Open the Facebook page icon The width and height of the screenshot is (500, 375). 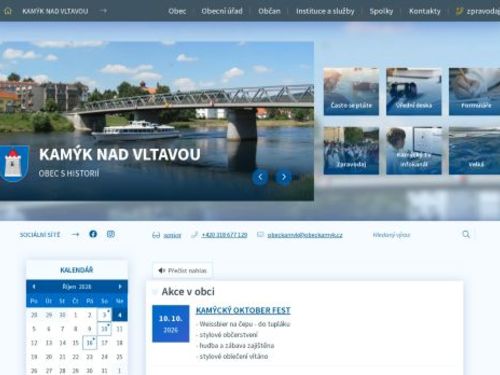[x=93, y=234]
